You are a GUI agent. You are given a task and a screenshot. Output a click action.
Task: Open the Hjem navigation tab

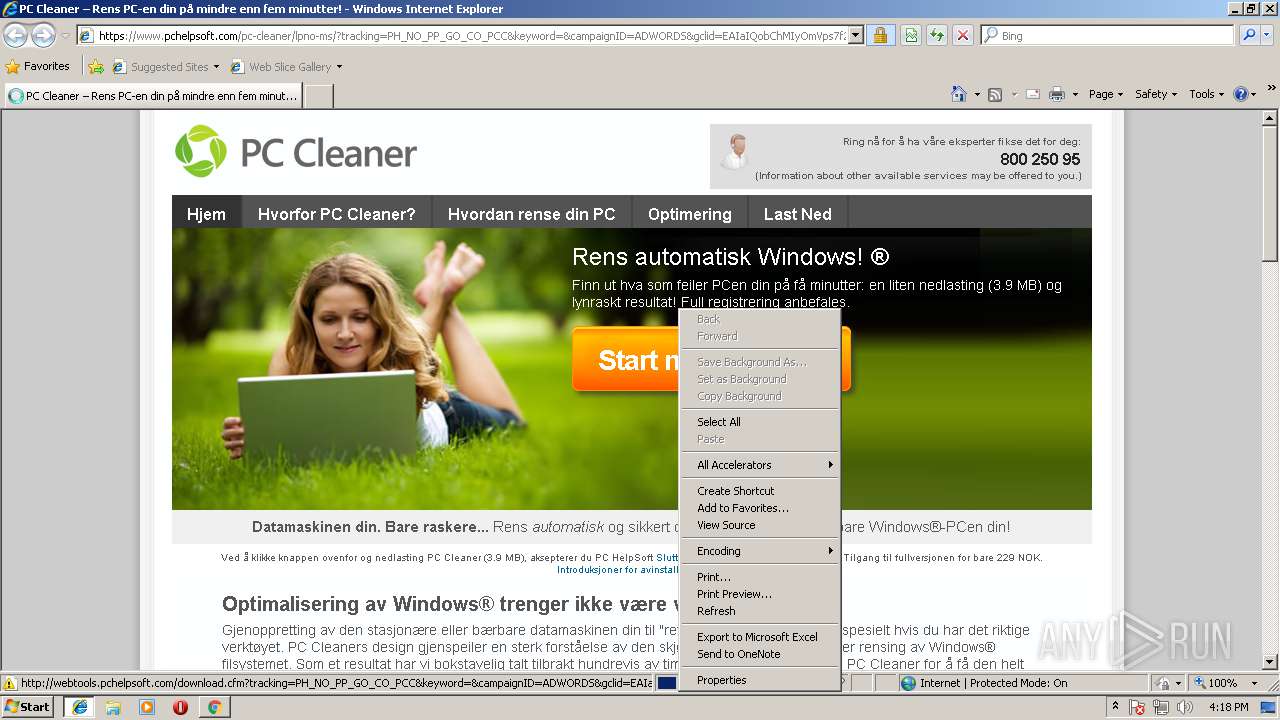pyautogui.click(x=206, y=213)
